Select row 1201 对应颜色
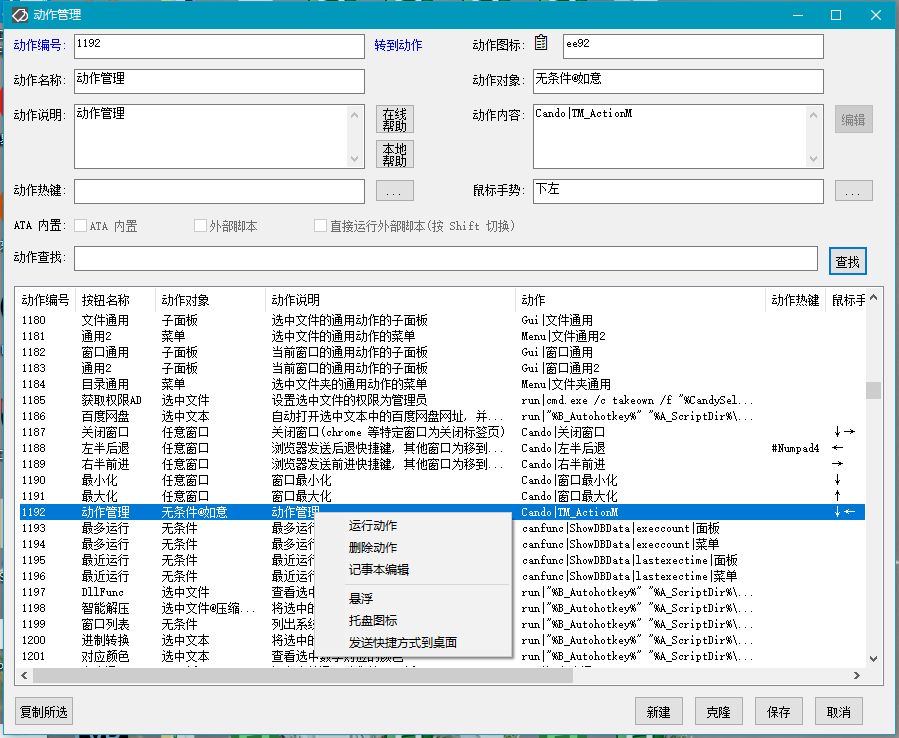Screen dimensions: 899x738 (x=442, y=657)
